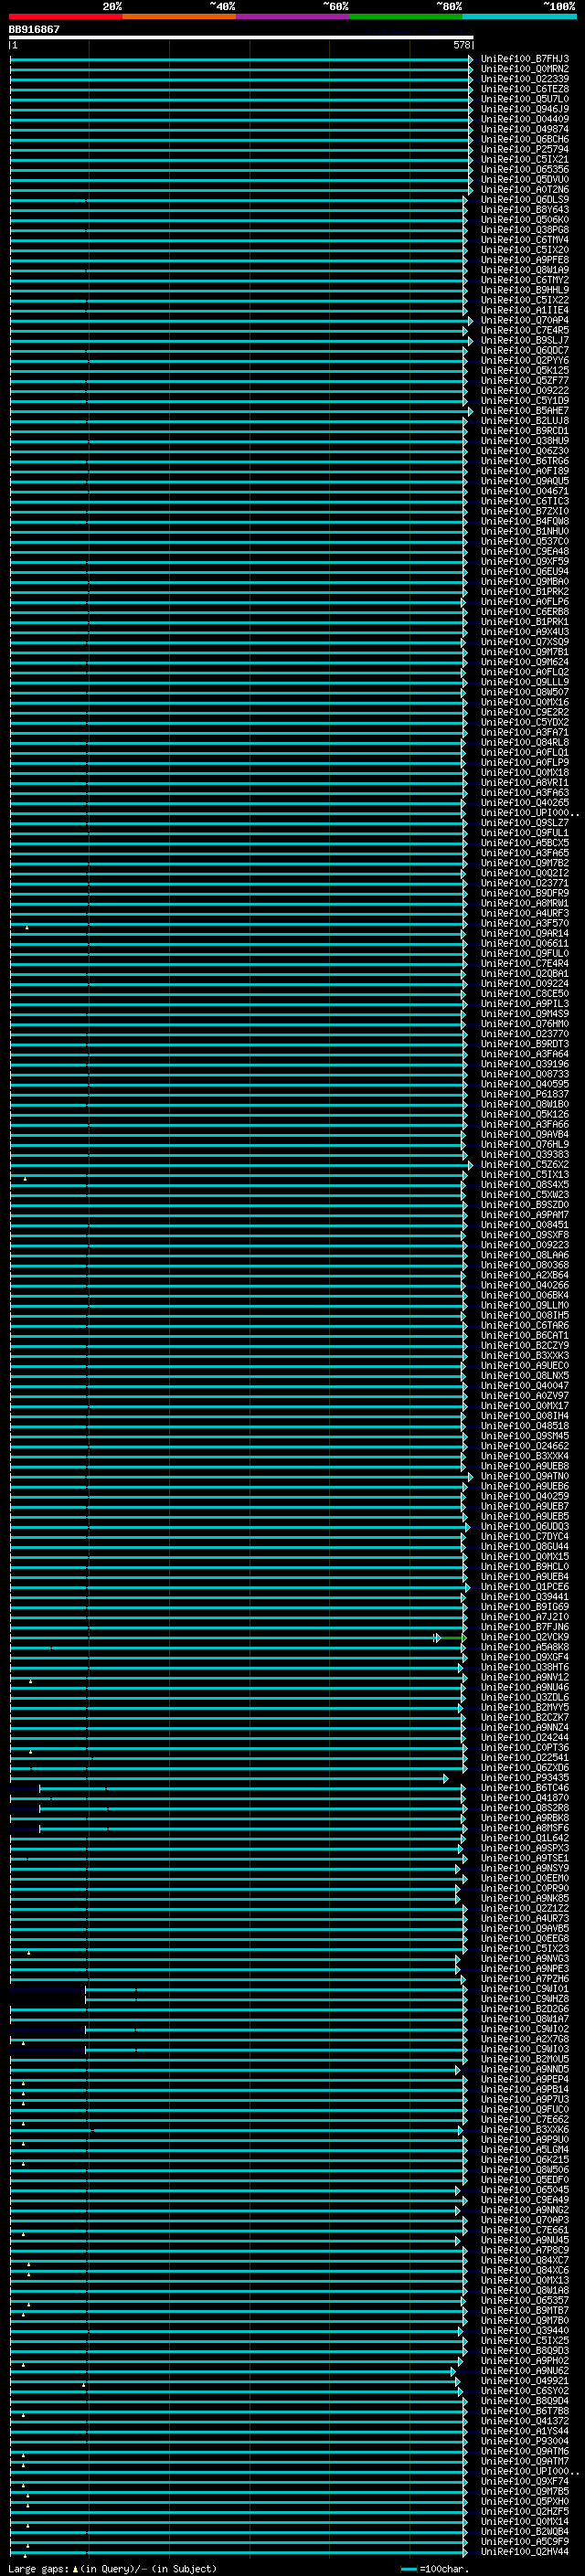This screenshot has height=2576, width=585.
Task: Click hit UniRef100_B9MT87
Action: 524,2311
